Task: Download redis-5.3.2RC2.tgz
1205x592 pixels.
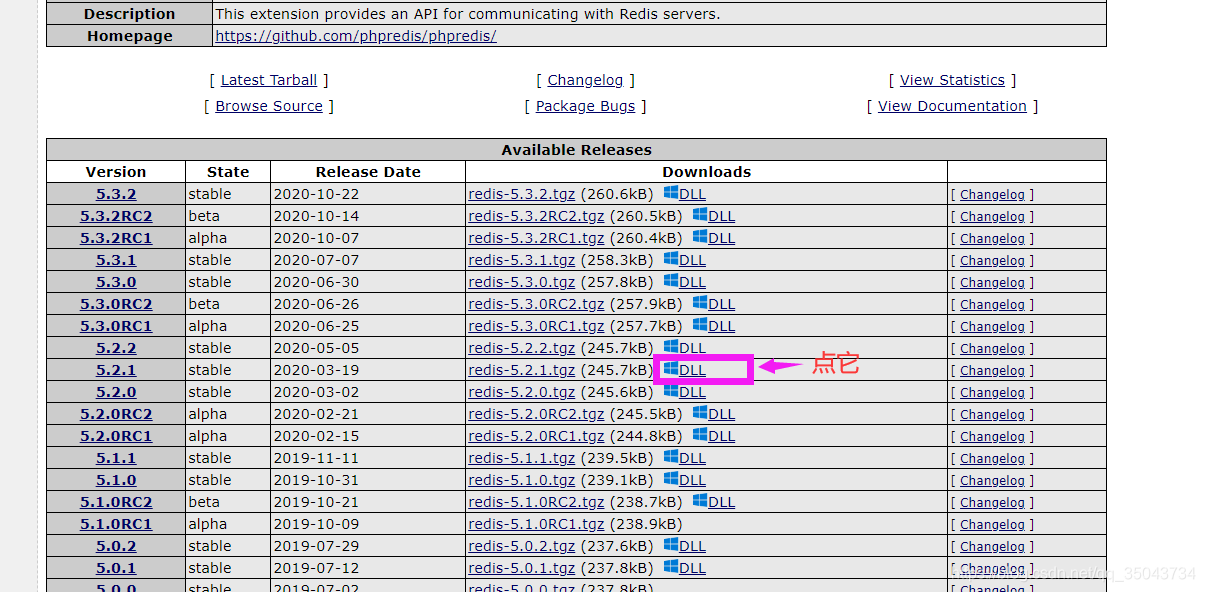Action: pos(536,216)
